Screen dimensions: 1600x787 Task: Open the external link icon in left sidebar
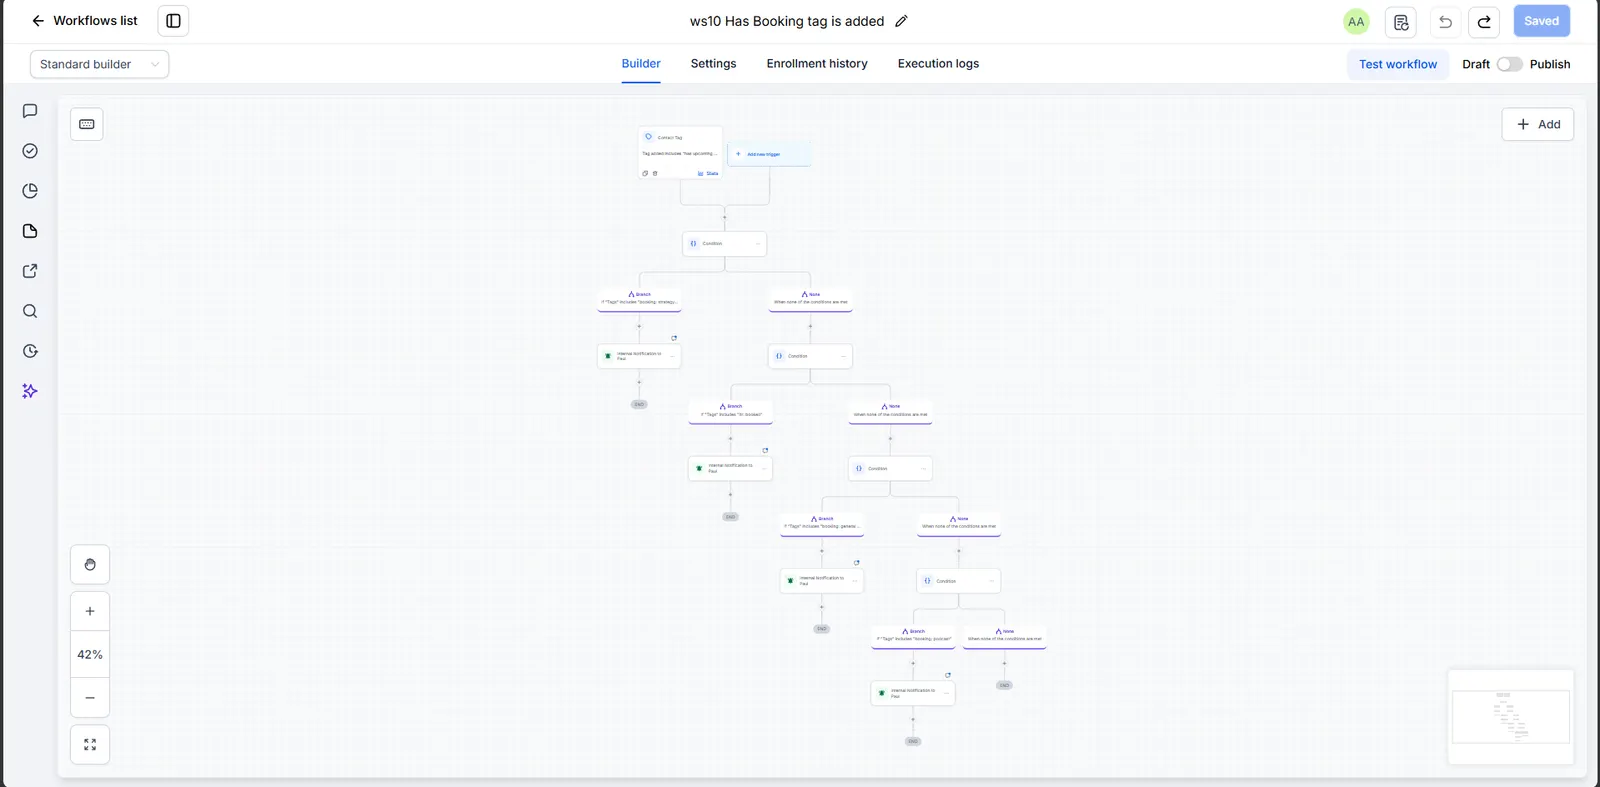point(30,271)
